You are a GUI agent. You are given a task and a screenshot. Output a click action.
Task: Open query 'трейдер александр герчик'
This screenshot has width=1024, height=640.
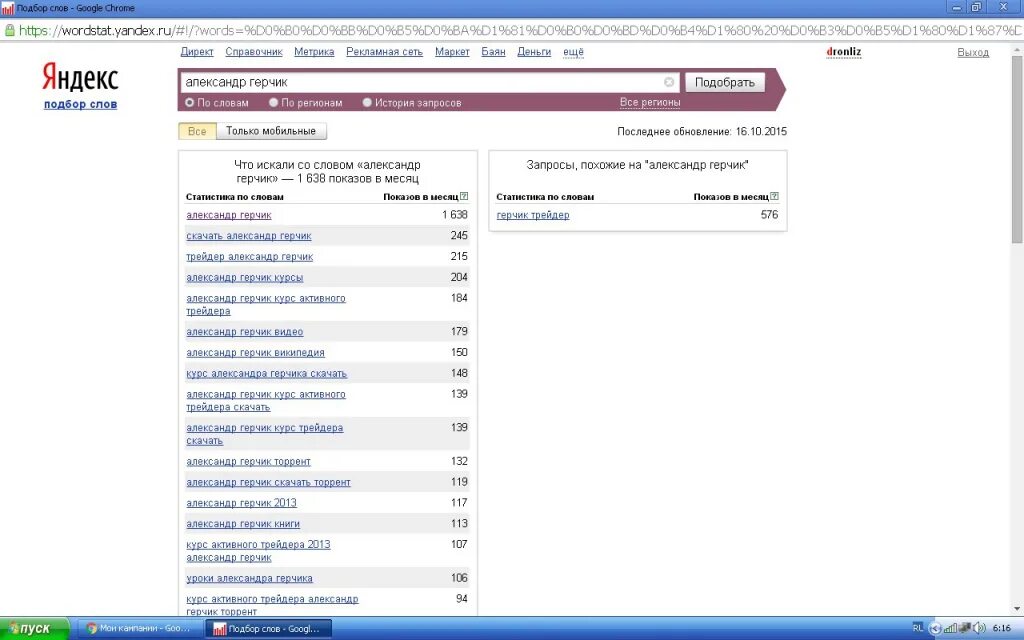249,257
